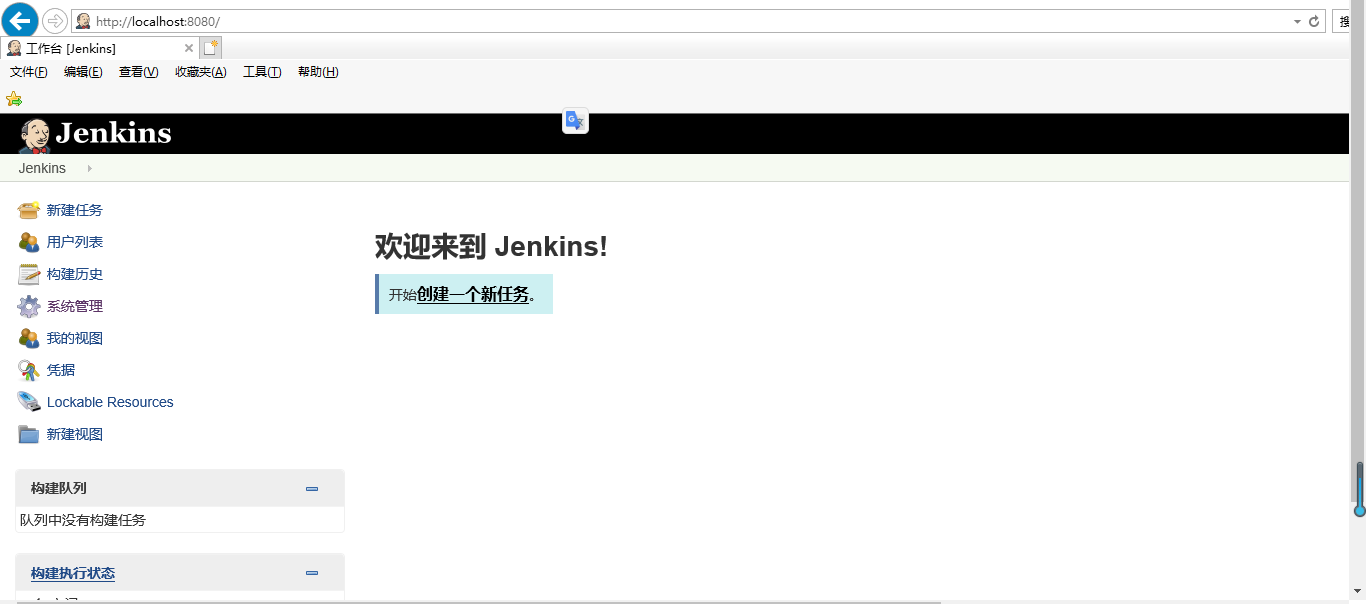Open the 编辑(E) menu

tap(83, 72)
